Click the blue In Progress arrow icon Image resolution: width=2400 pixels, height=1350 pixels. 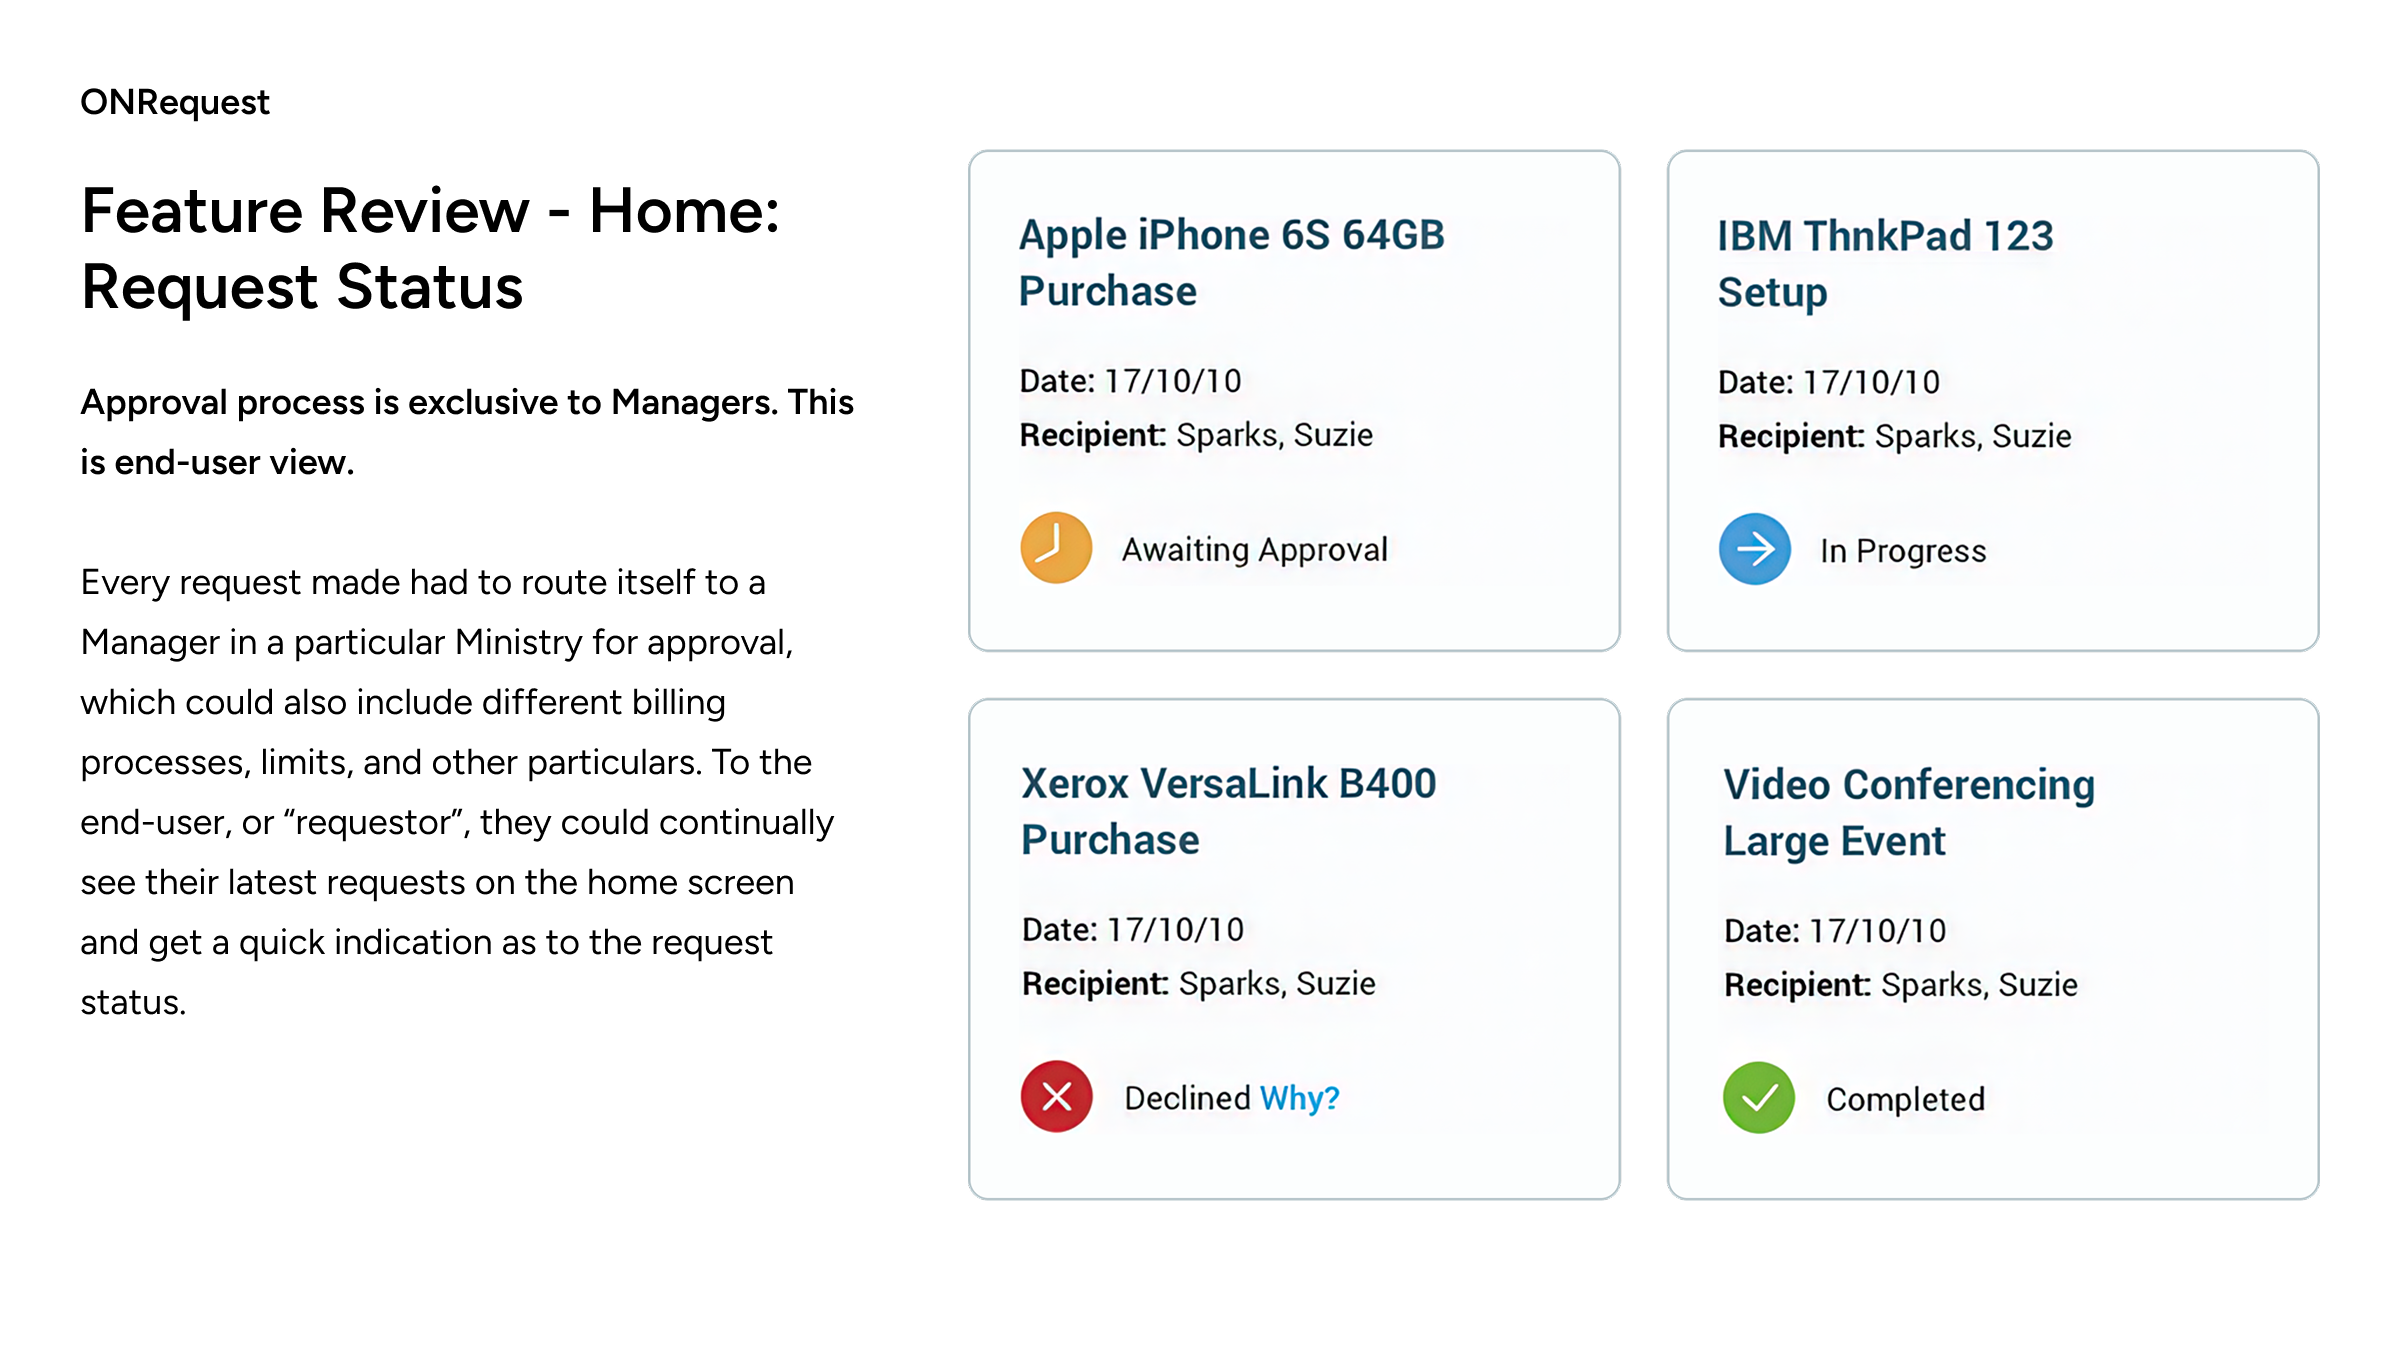point(1755,549)
